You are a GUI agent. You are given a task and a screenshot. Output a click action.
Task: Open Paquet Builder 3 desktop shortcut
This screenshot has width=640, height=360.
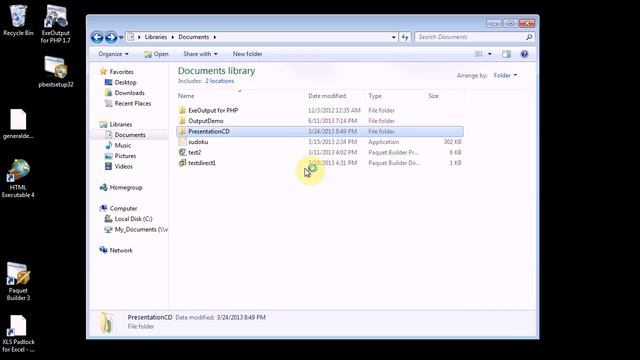pyautogui.click(x=18, y=282)
